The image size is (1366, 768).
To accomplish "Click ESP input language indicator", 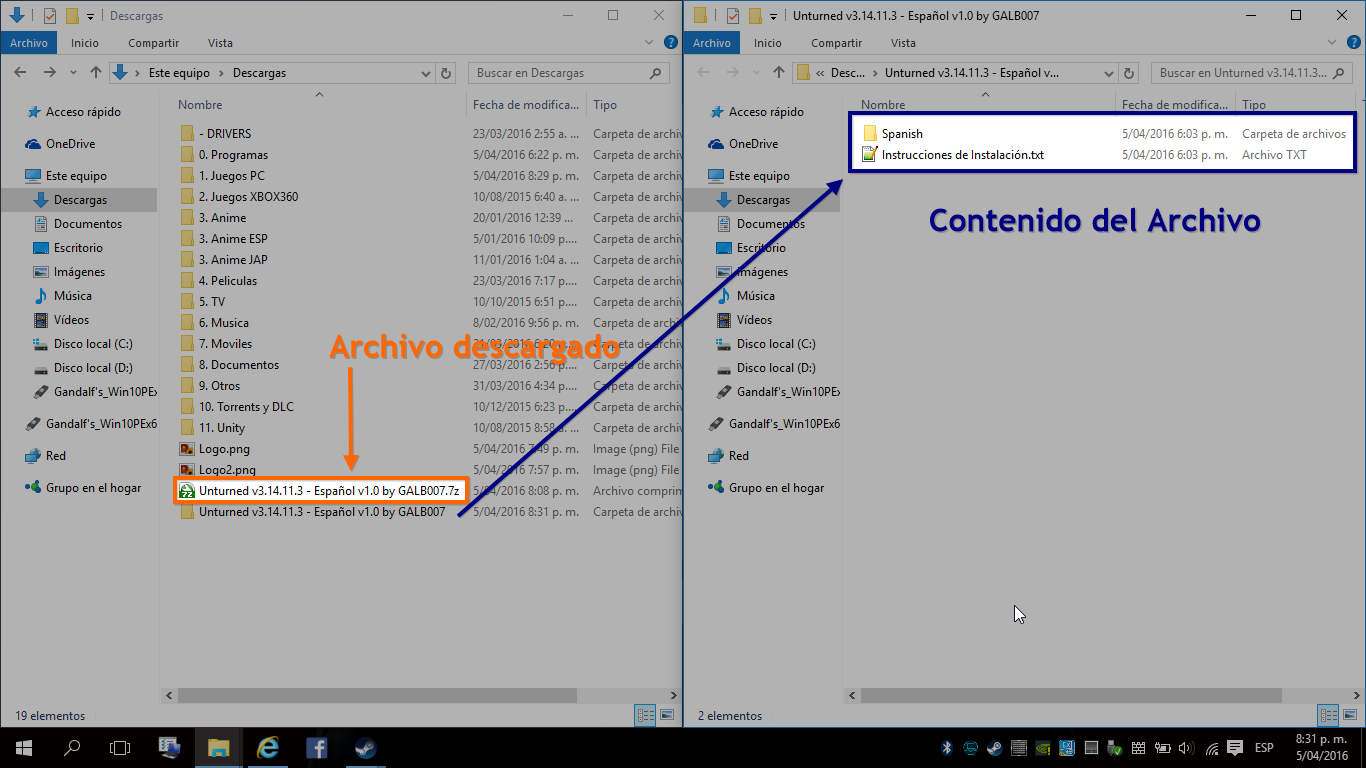I will 1264,748.
